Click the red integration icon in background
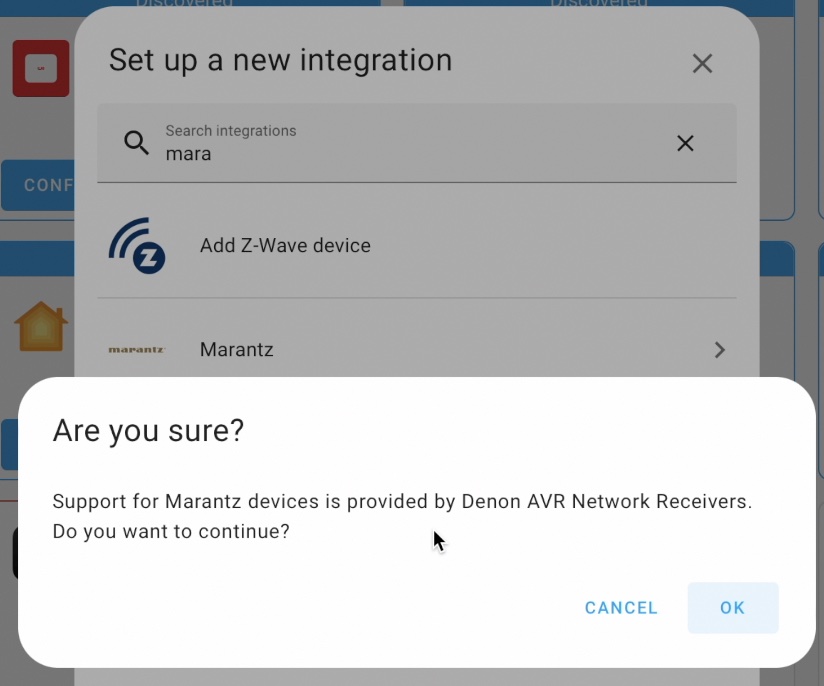 tap(41, 68)
